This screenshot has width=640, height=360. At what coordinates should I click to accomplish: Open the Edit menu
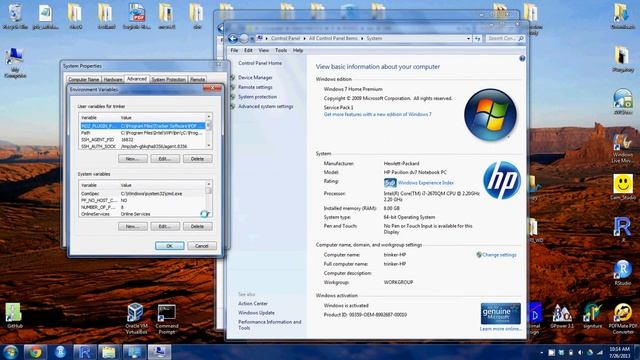248,50
